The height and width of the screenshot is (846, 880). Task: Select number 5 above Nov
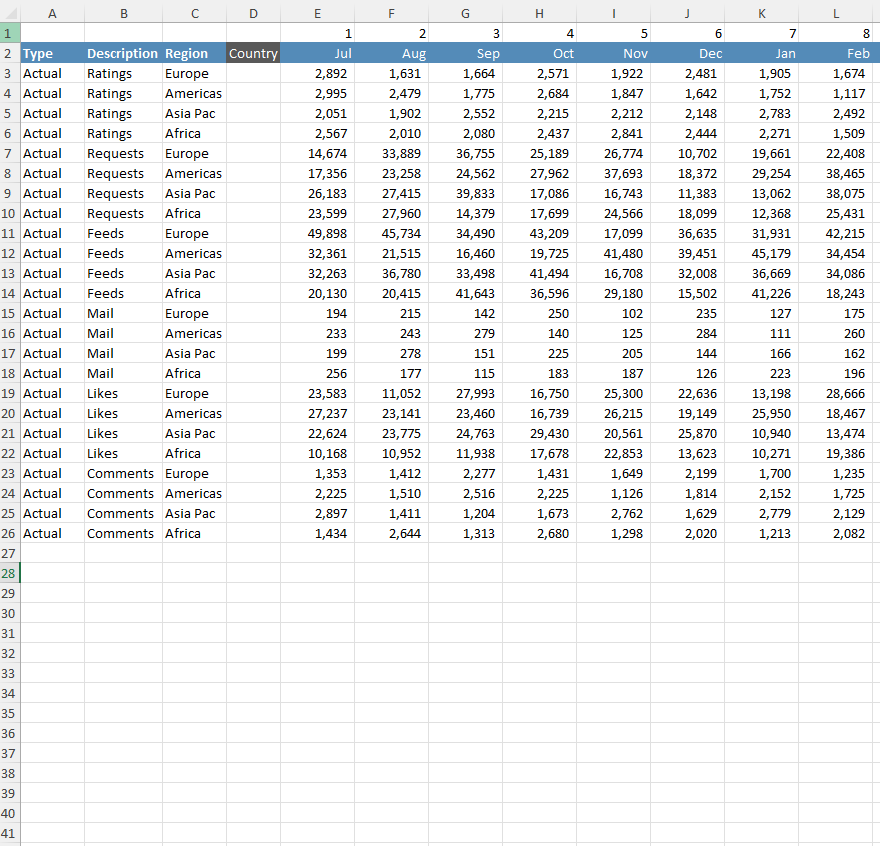(613, 33)
